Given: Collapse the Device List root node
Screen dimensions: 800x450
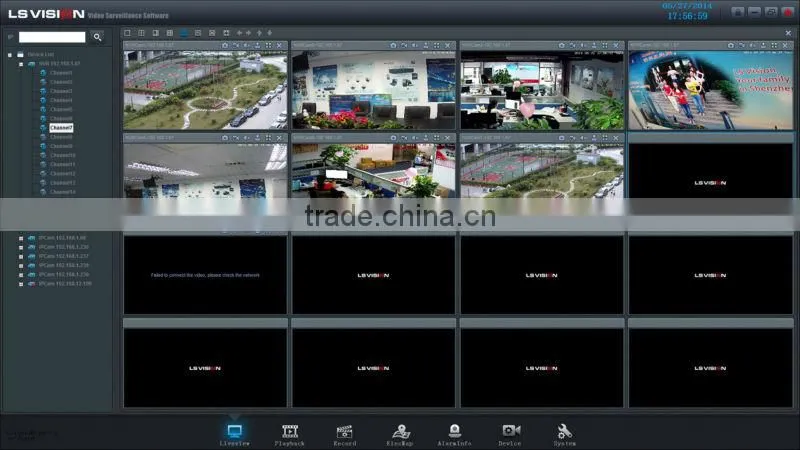Looking at the screenshot, I should tap(10, 55).
